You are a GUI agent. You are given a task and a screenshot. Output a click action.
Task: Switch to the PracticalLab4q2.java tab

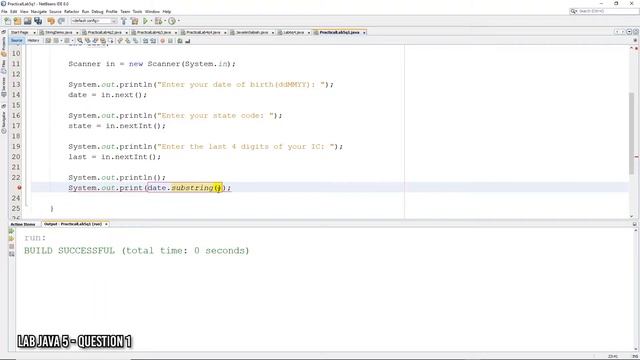(x=104, y=32)
